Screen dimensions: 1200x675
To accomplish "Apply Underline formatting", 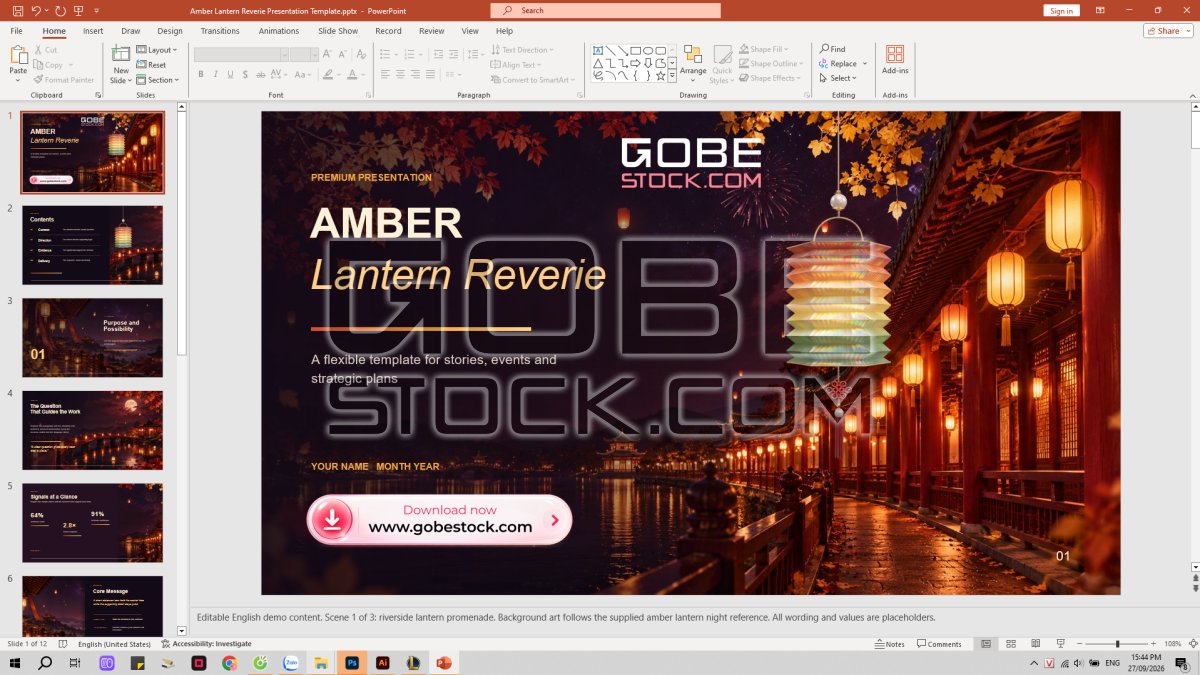I will tap(231, 74).
